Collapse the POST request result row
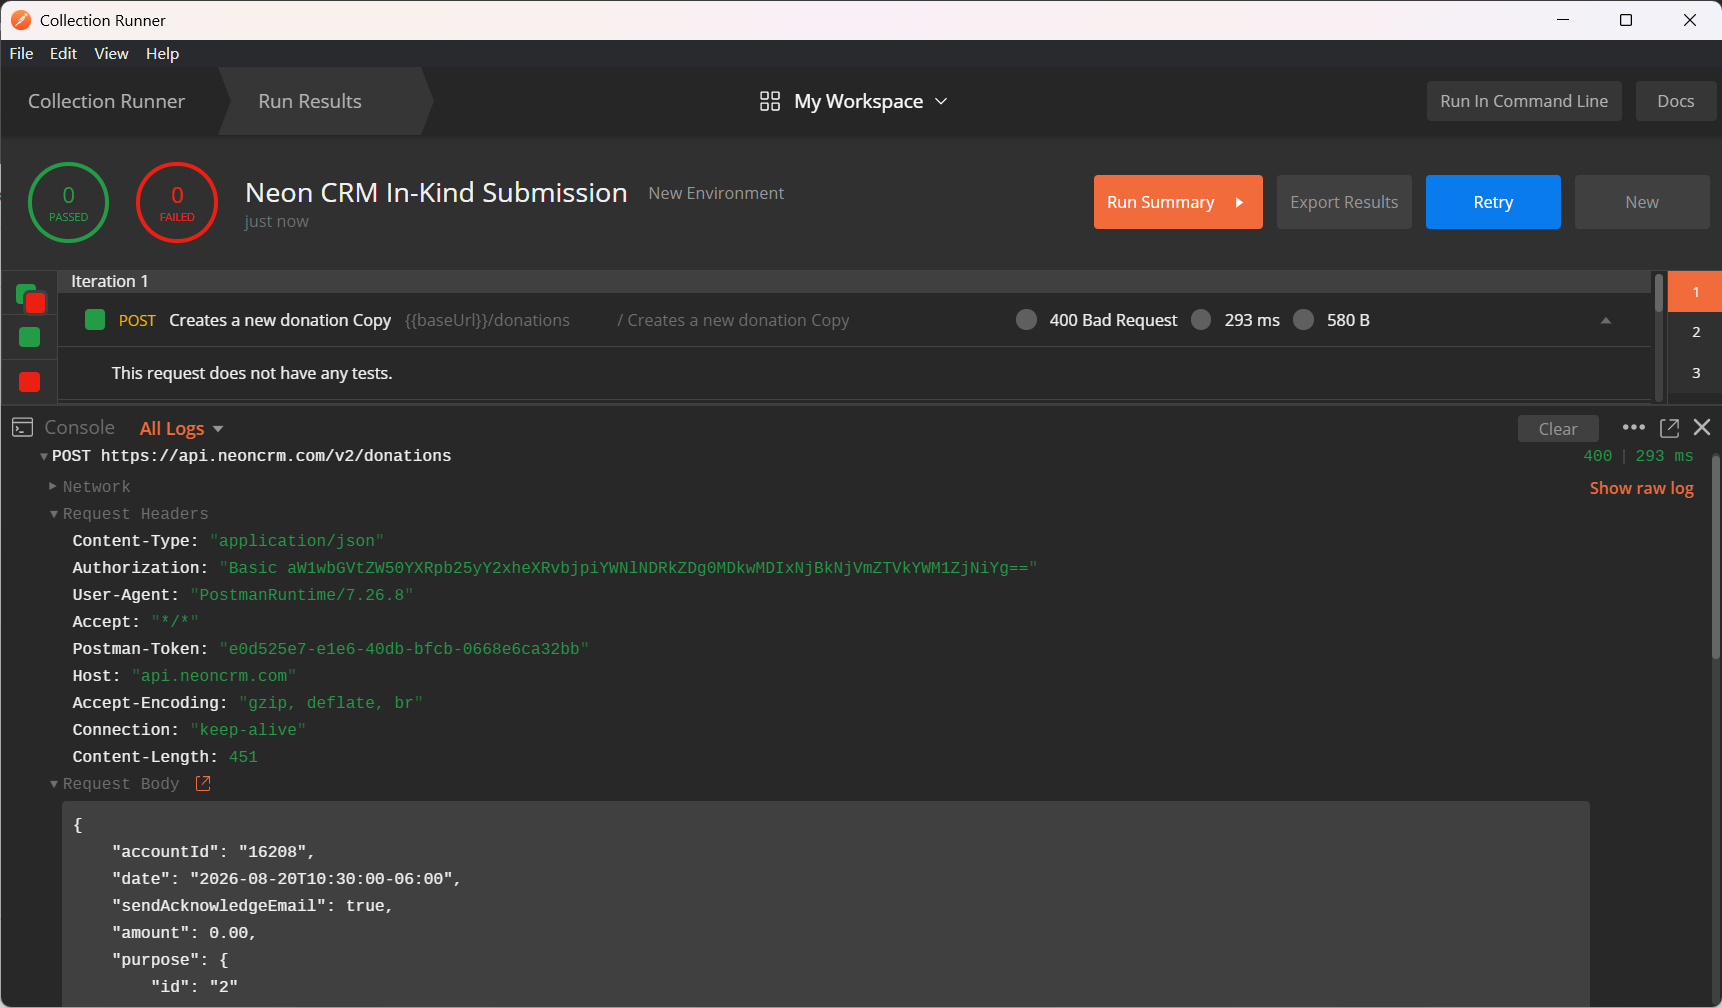 click(1606, 320)
